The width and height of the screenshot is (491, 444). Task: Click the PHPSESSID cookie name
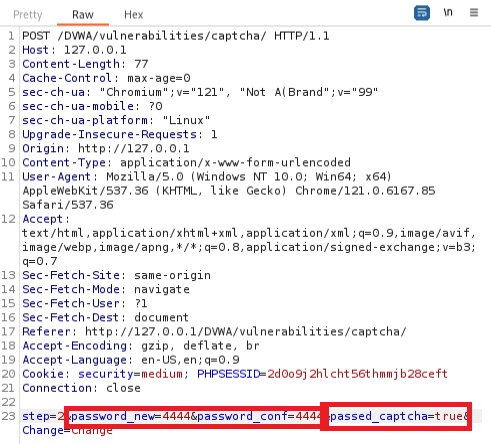[x=228, y=374]
